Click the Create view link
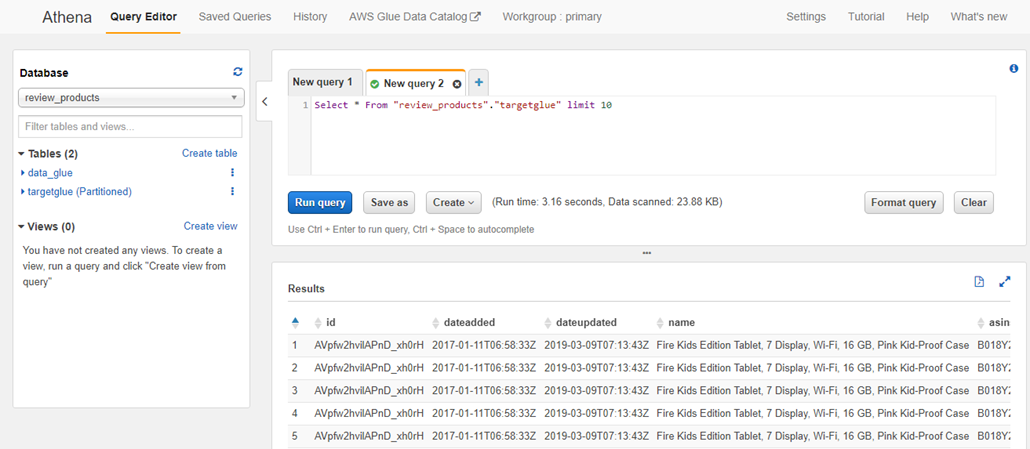1030x449 pixels. (210, 226)
